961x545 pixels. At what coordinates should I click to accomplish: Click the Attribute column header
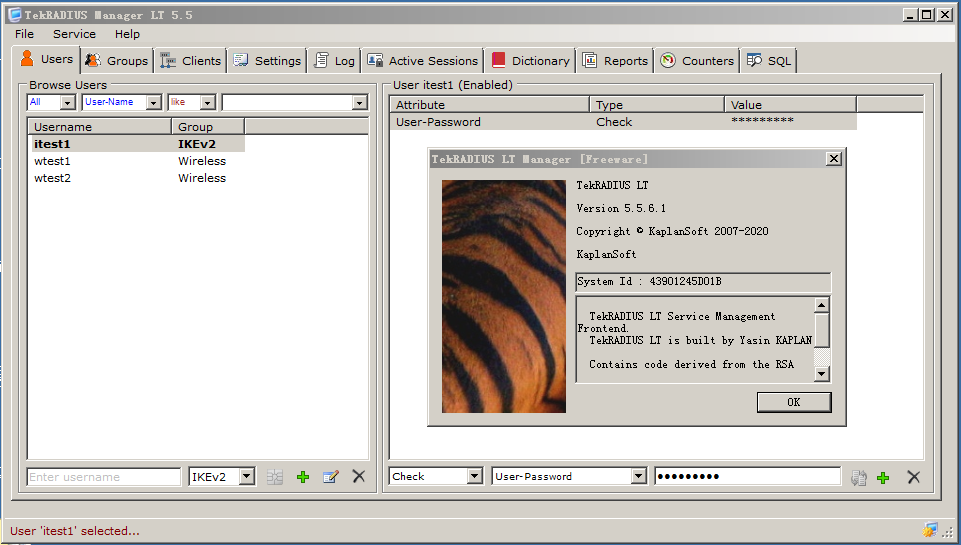(489, 105)
